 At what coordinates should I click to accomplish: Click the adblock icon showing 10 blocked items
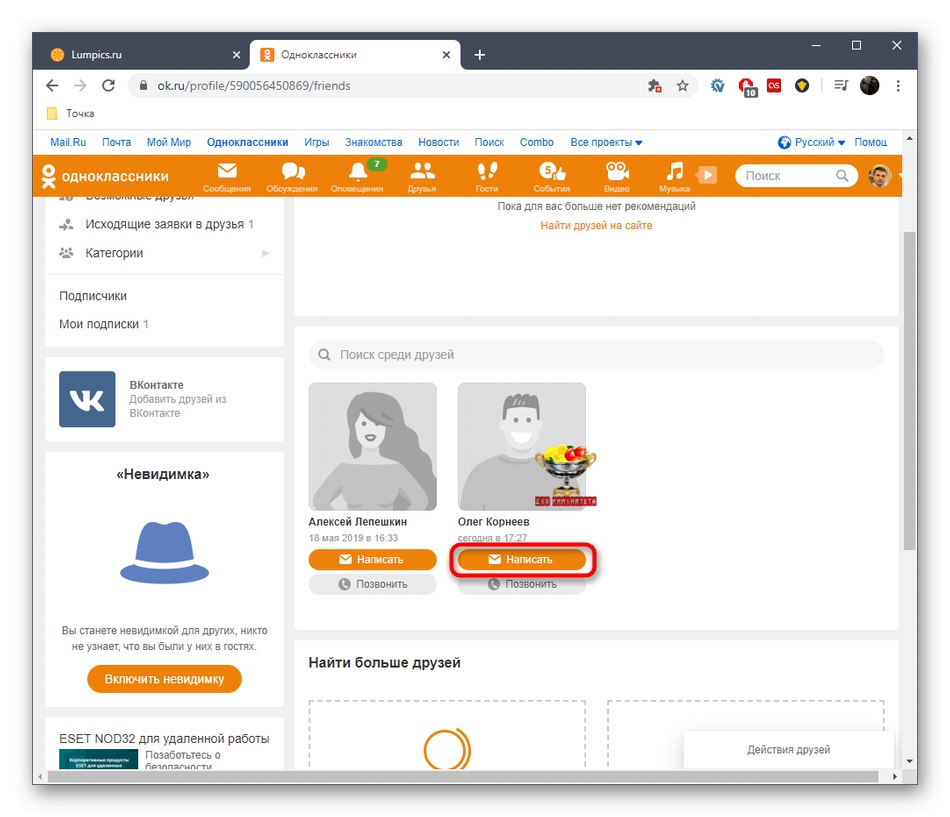(749, 86)
